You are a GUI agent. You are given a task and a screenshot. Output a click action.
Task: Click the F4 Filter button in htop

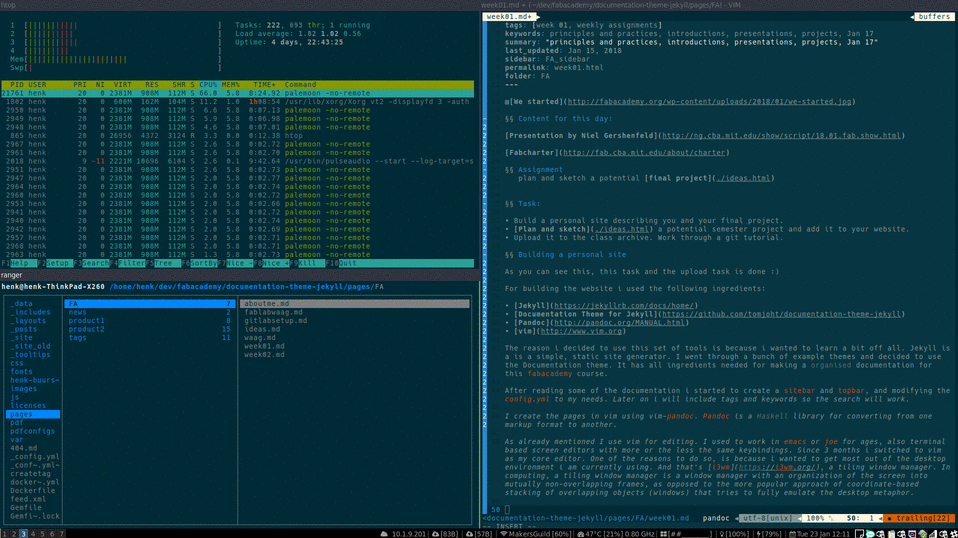tap(127, 263)
